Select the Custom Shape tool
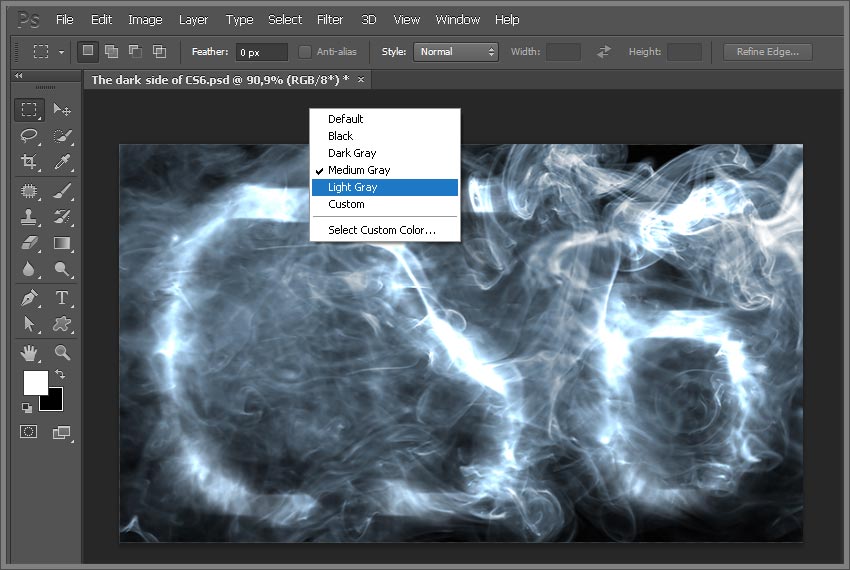The width and height of the screenshot is (850, 570). pyautogui.click(x=62, y=324)
